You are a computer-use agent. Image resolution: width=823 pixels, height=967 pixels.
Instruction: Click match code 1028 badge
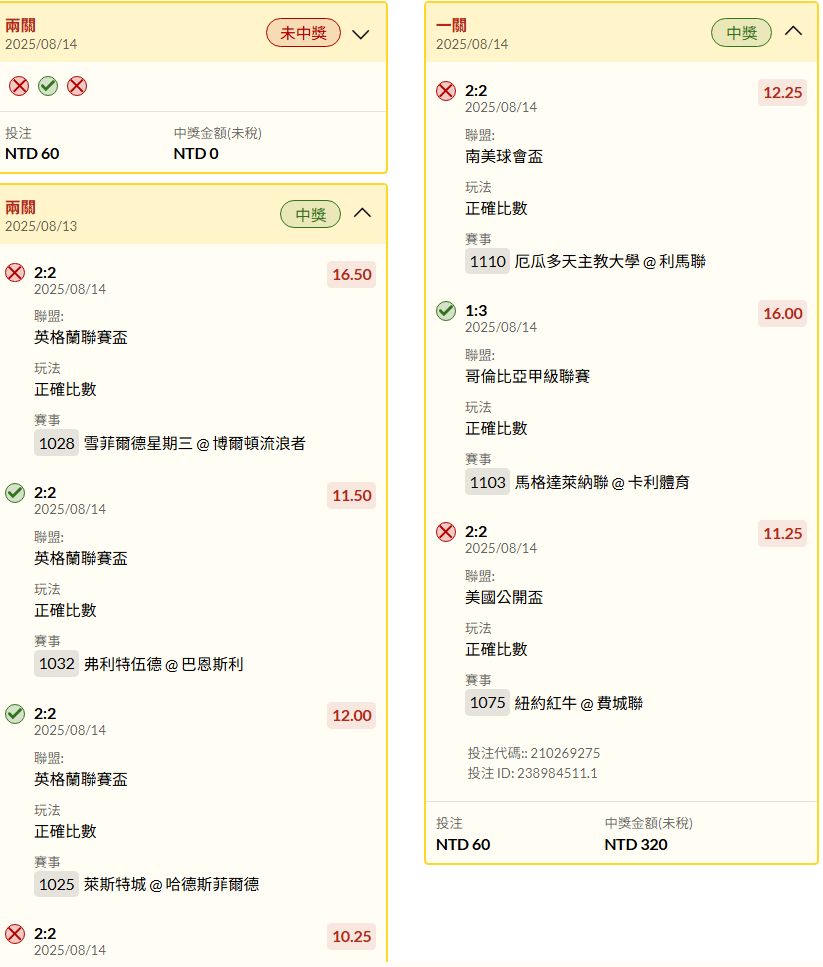pos(56,443)
